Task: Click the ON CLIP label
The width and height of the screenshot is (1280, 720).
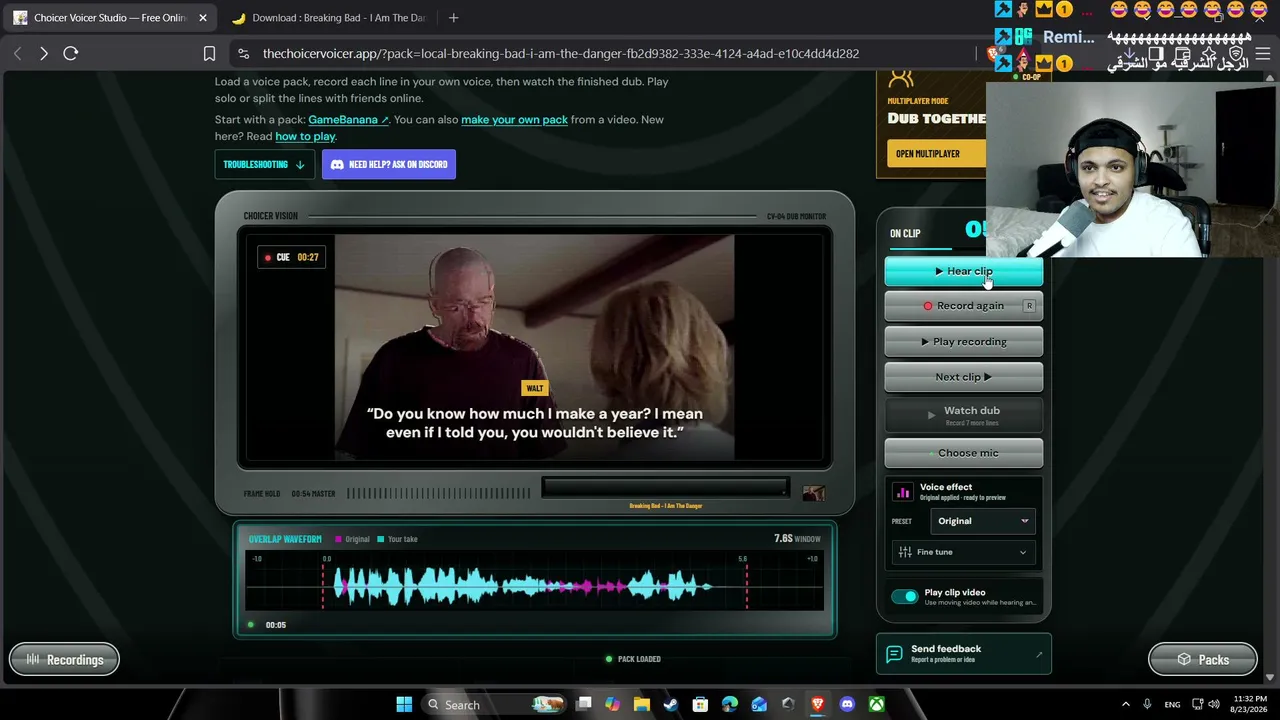Action: pos(905,234)
